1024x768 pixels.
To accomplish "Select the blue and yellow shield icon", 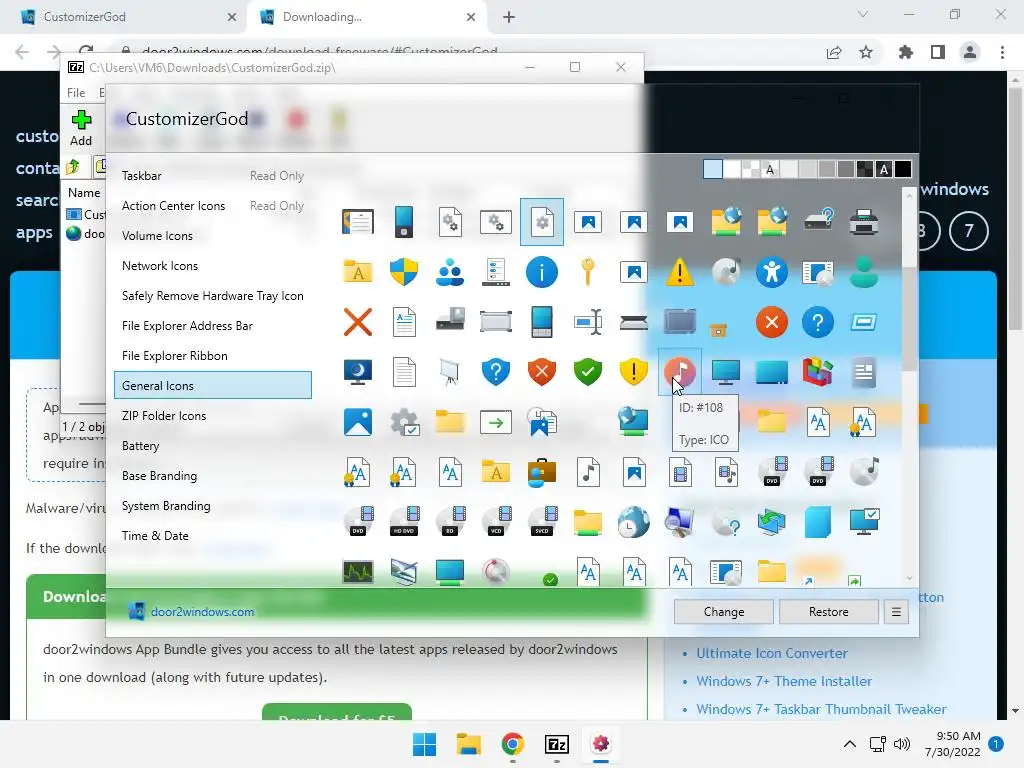I will tap(404, 272).
